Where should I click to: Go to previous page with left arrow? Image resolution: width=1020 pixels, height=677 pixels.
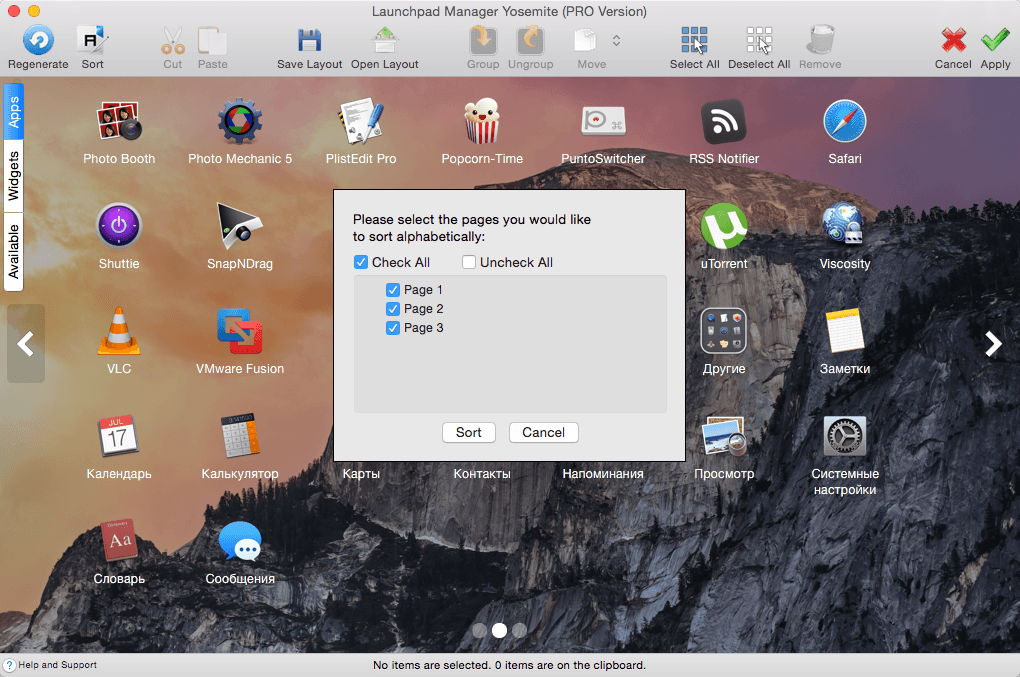pos(26,343)
